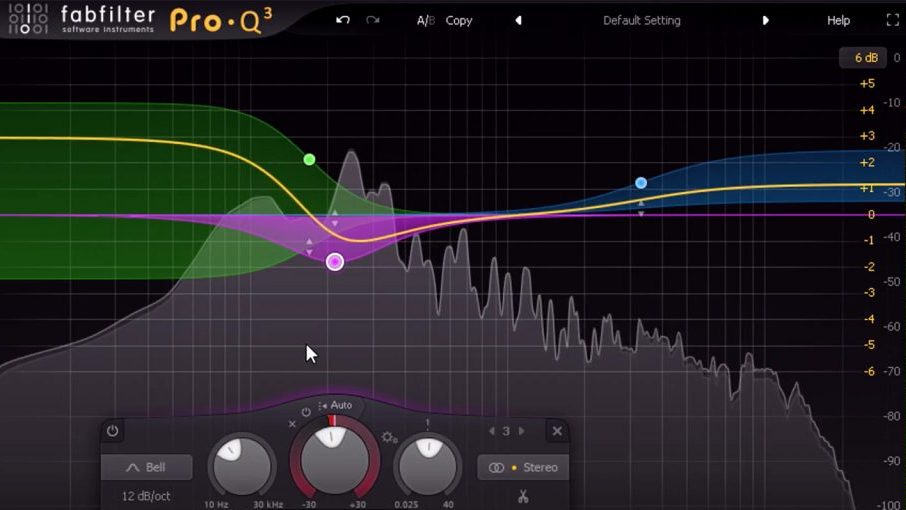
Task: Click the scissors split band icon
Action: coord(523,496)
